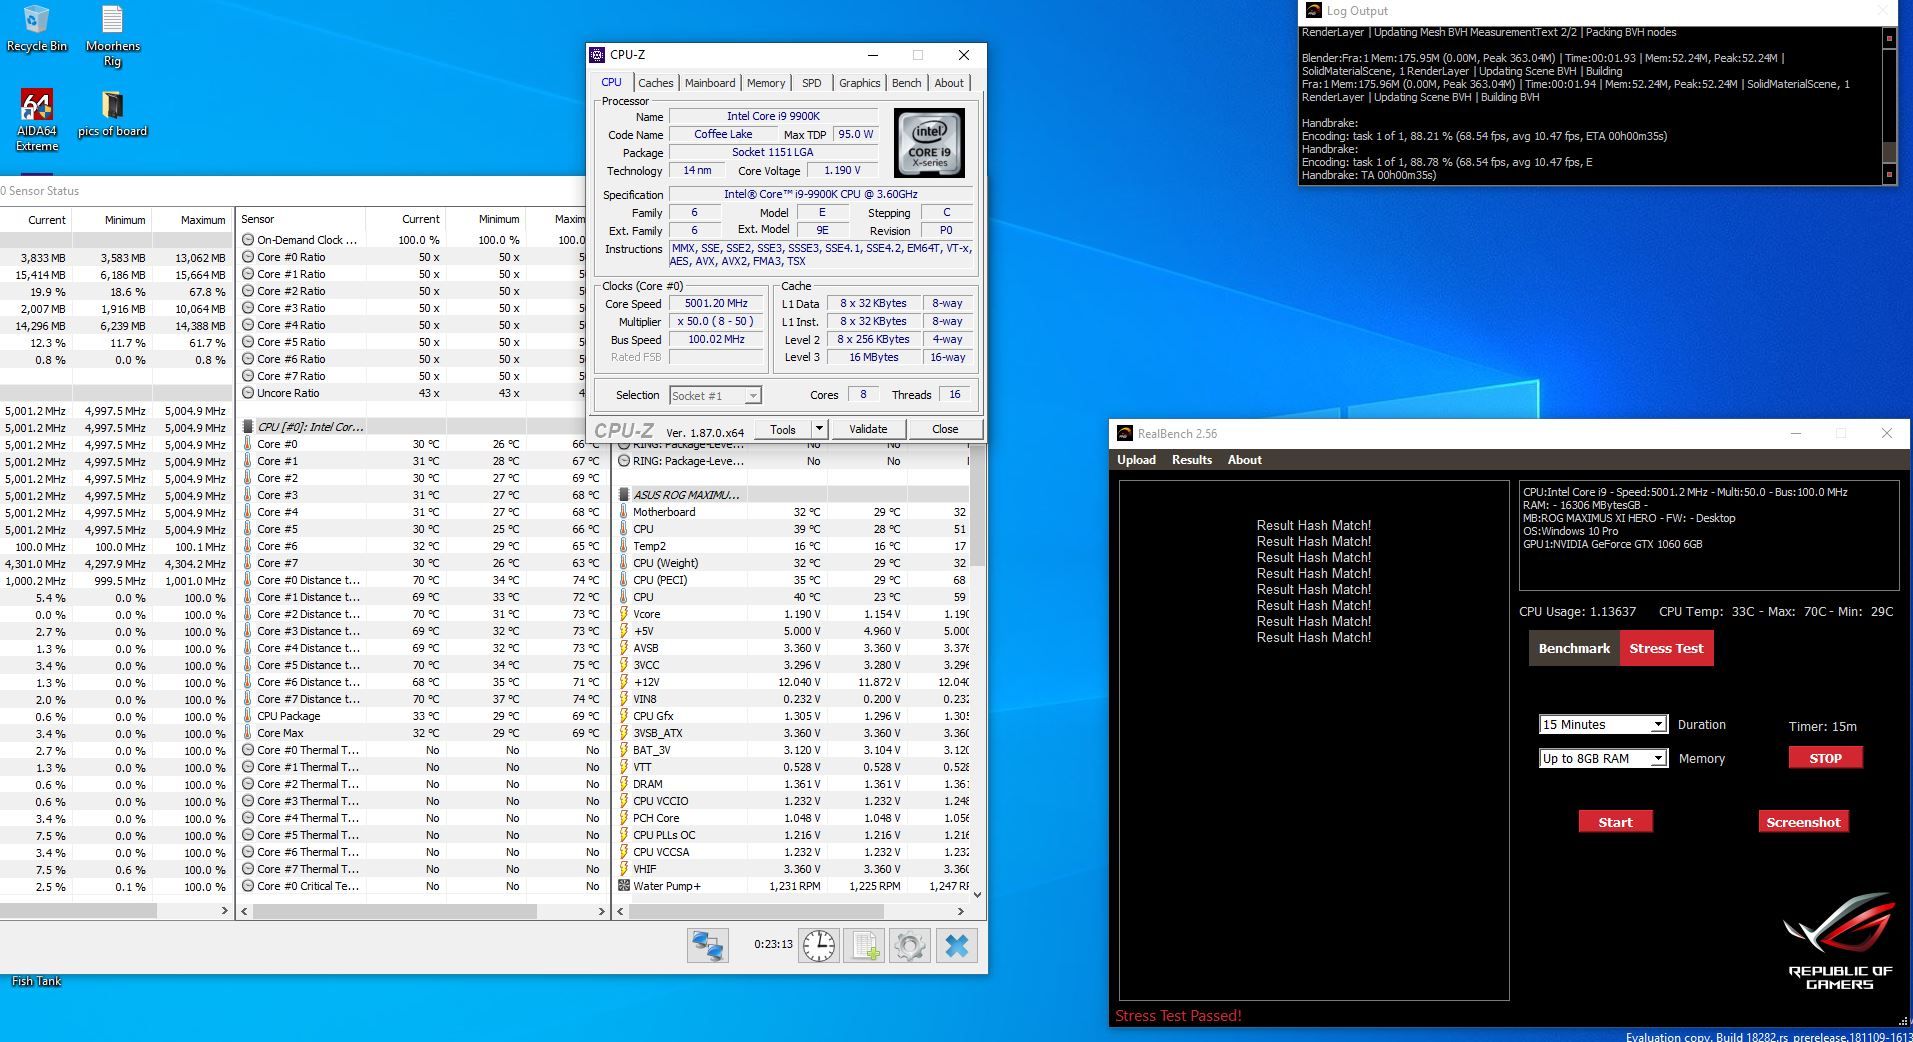Click left arrow of the voltage panel's horizontal scrollbar
1913x1042 pixels.
tap(621, 911)
